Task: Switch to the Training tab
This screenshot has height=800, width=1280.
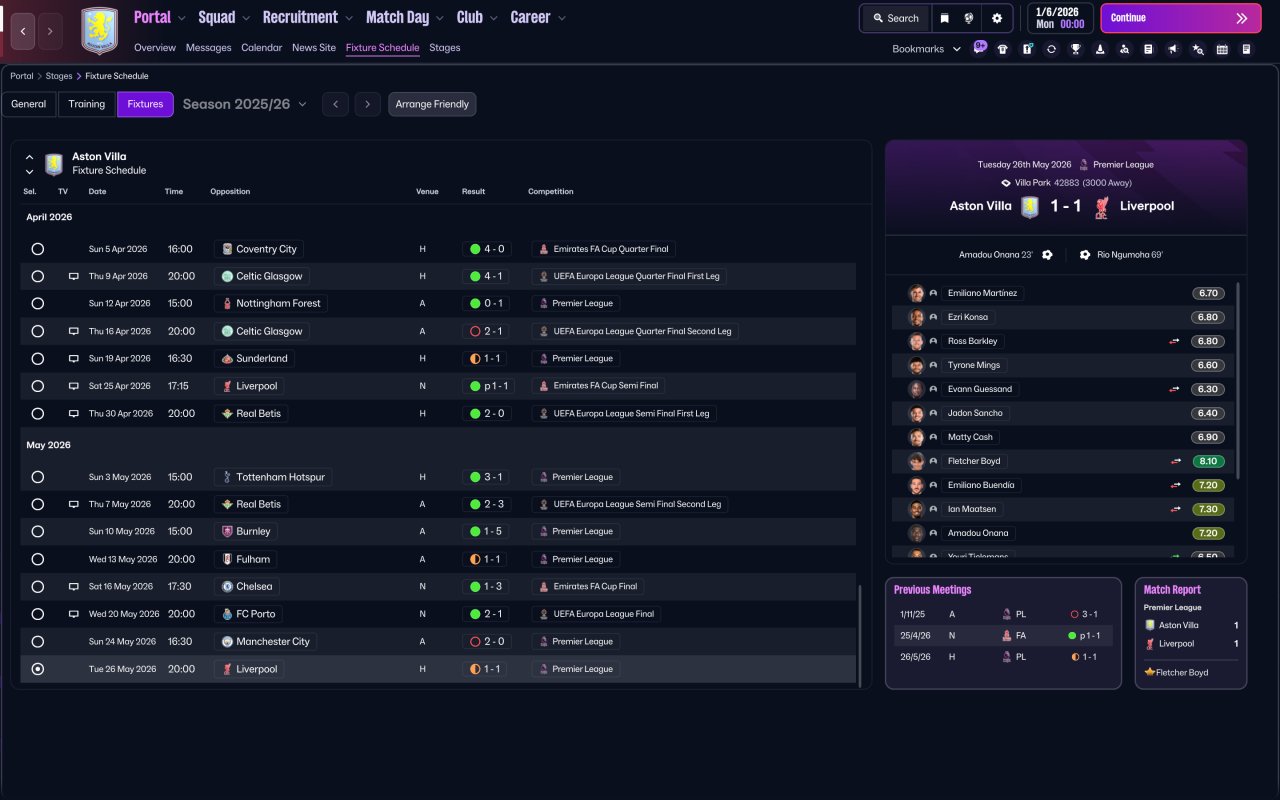Action: (87, 104)
